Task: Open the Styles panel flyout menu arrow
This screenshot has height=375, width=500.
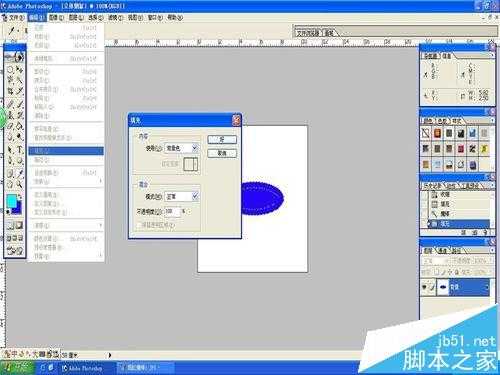Action: 492,120
